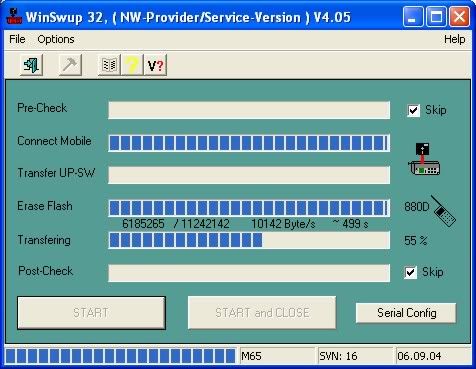
Task: Click the empty Post-Check progress bar
Action: (x=249, y=273)
